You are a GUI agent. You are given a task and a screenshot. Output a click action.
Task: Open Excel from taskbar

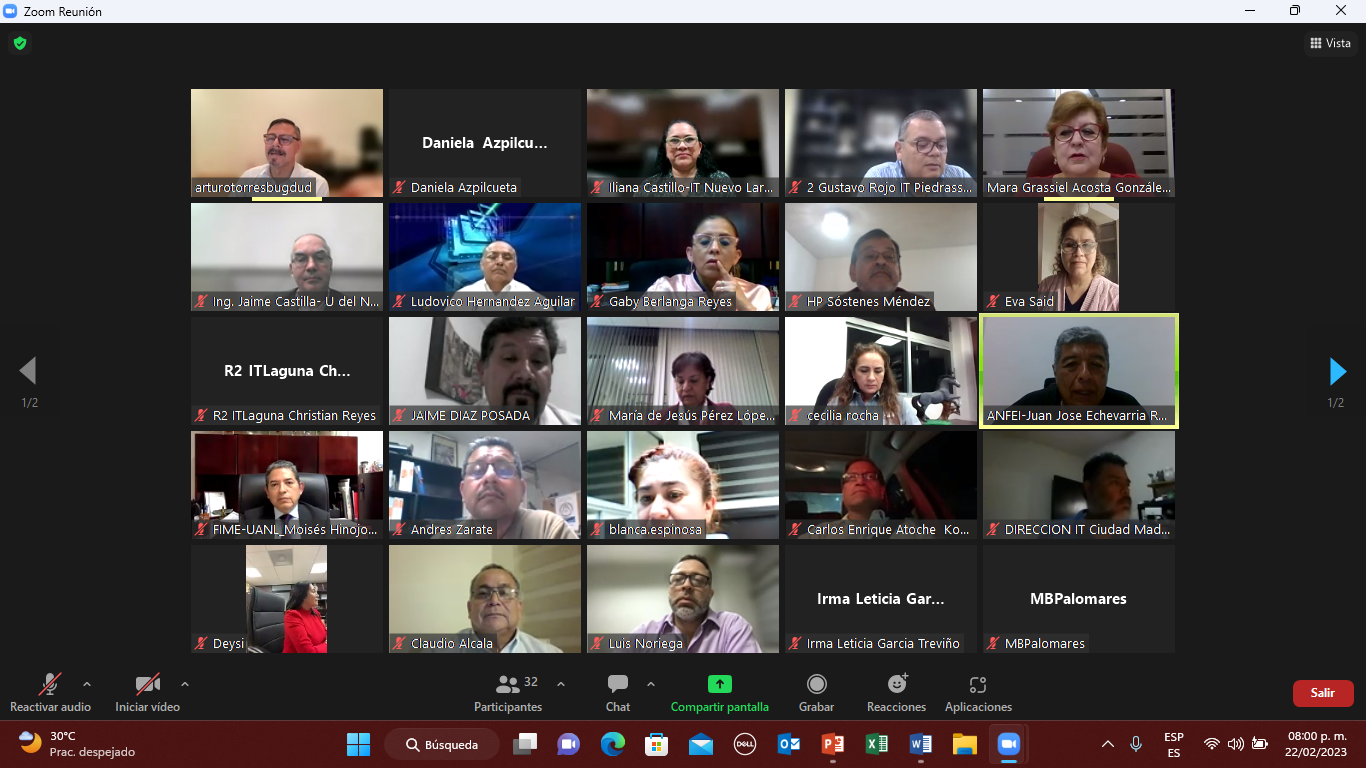click(x=877, y=744)
